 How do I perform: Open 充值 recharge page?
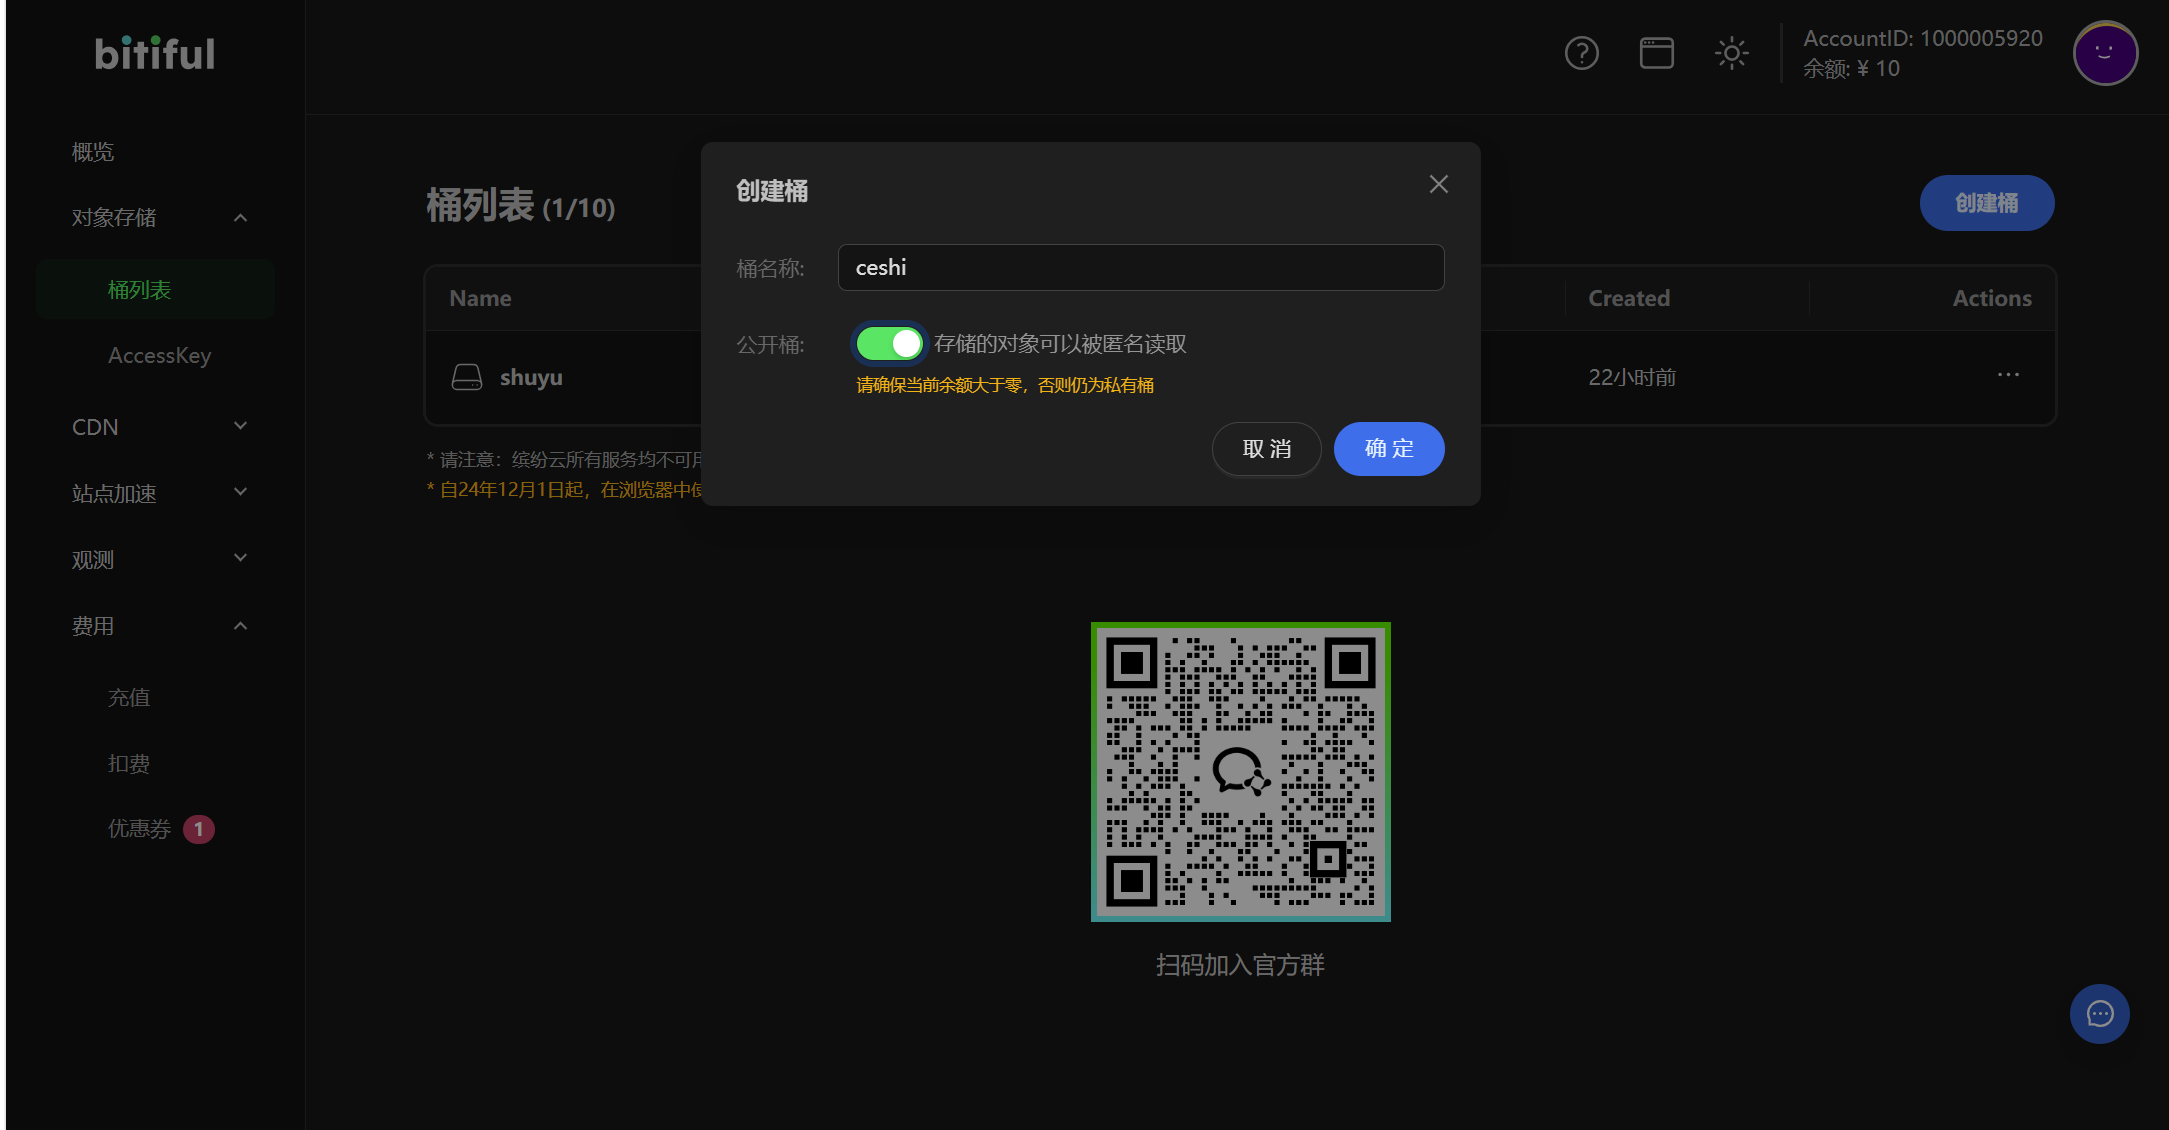[x=129, y=698]
